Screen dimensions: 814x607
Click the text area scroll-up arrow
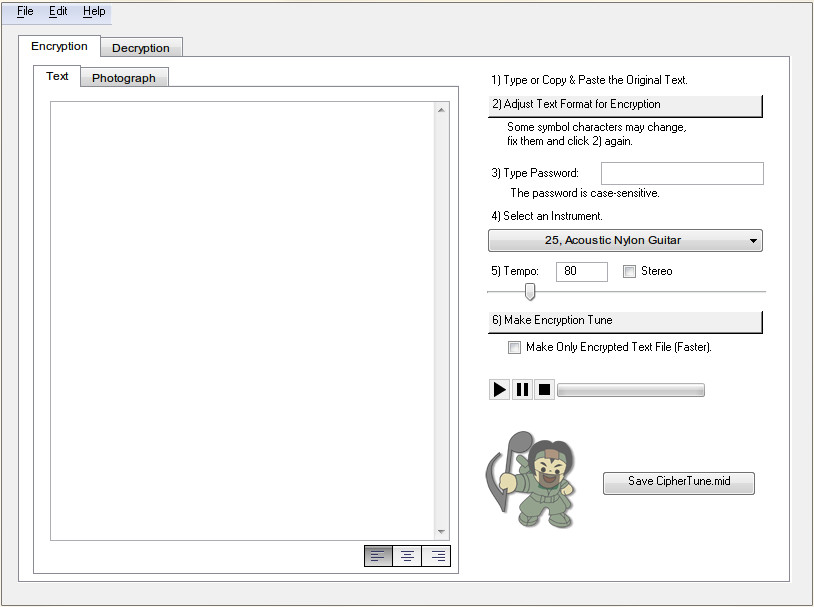tap(441, 110)
